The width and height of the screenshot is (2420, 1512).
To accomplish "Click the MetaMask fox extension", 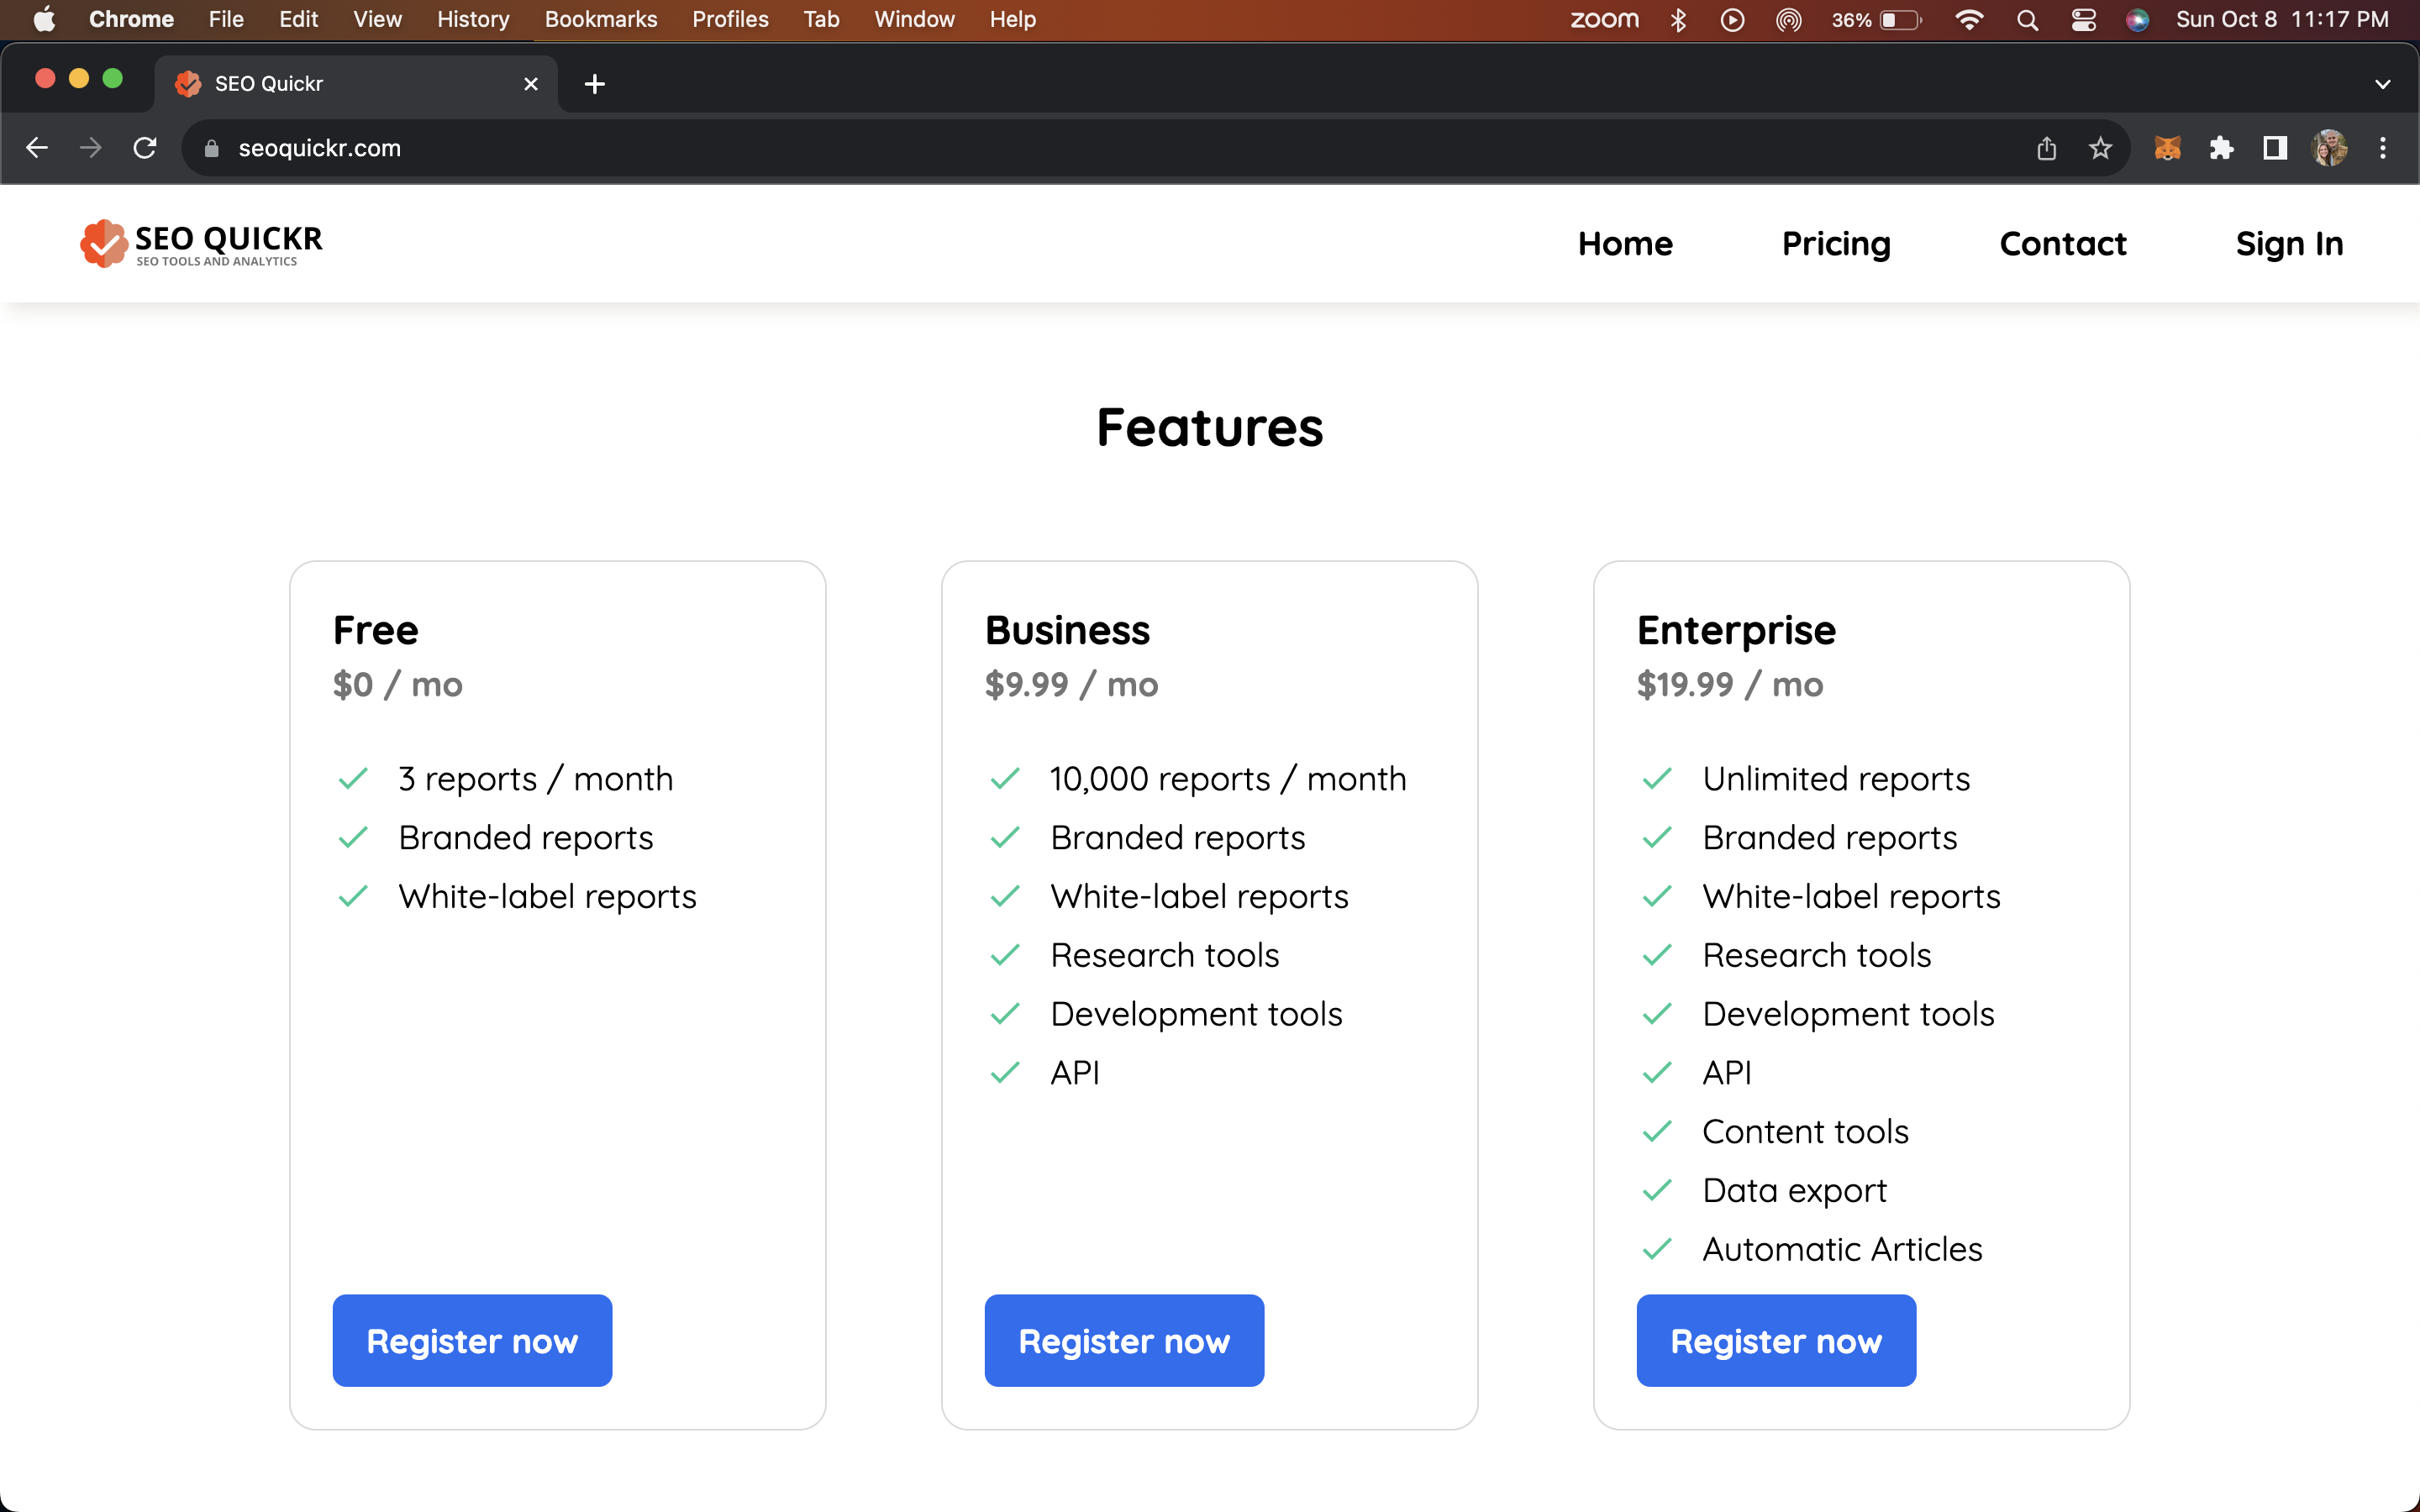I will [2167, 148].
